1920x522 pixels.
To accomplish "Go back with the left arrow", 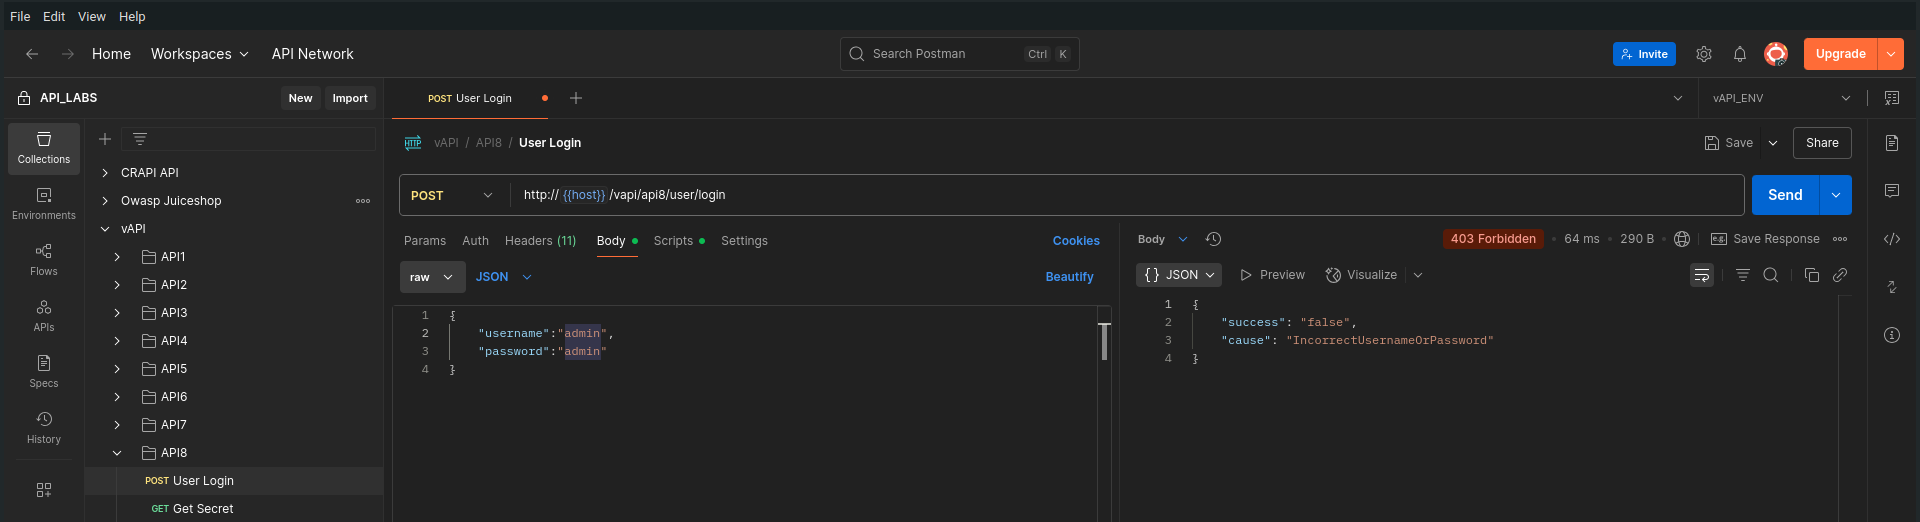I will coord(32,54).
